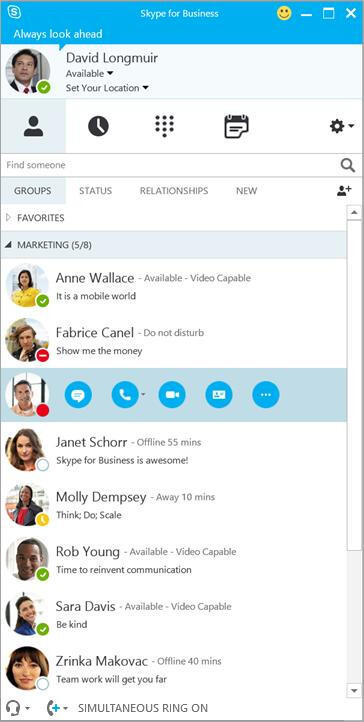Switch to the RELATIONSHIPS tab
Screen dimensions: 364x722
tap(174, 191)
